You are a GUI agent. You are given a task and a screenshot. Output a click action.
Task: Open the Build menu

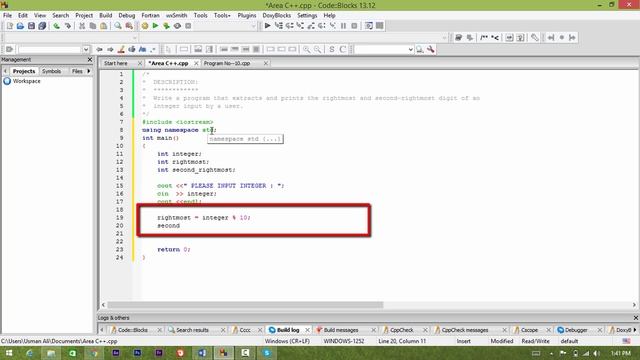coord(106,15)
